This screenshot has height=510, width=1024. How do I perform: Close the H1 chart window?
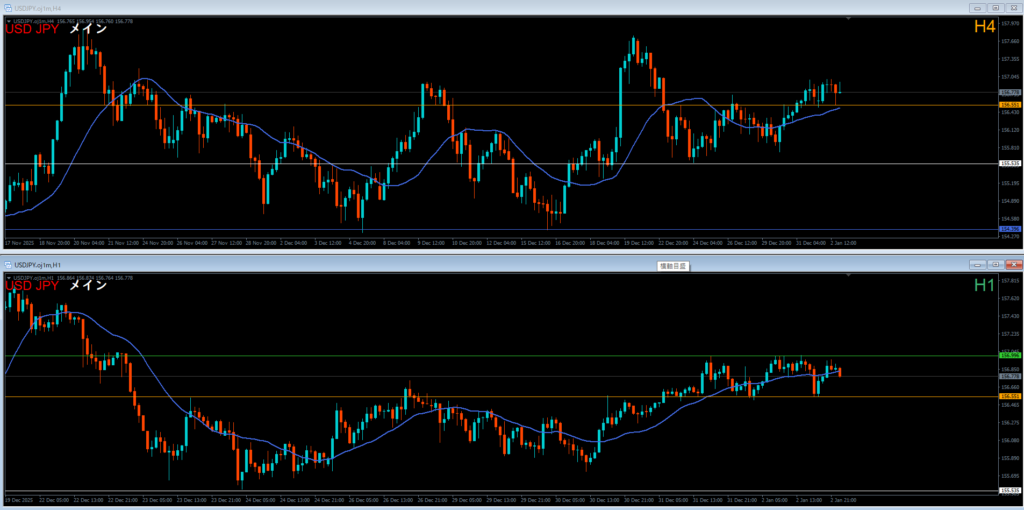pos(1012,265)
